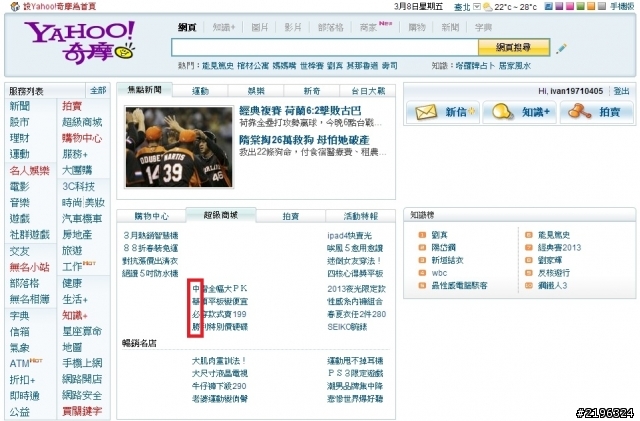Viewport: 640px width, 421px height.
Task: Open 新聞 in the service list
Action: [20, 106]
